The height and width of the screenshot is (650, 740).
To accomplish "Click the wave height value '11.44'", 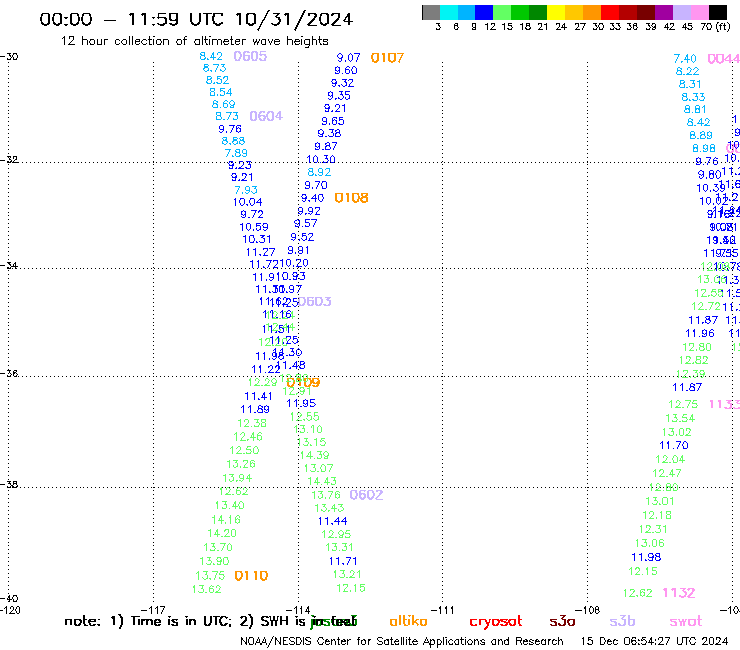I will click(333, 521).
